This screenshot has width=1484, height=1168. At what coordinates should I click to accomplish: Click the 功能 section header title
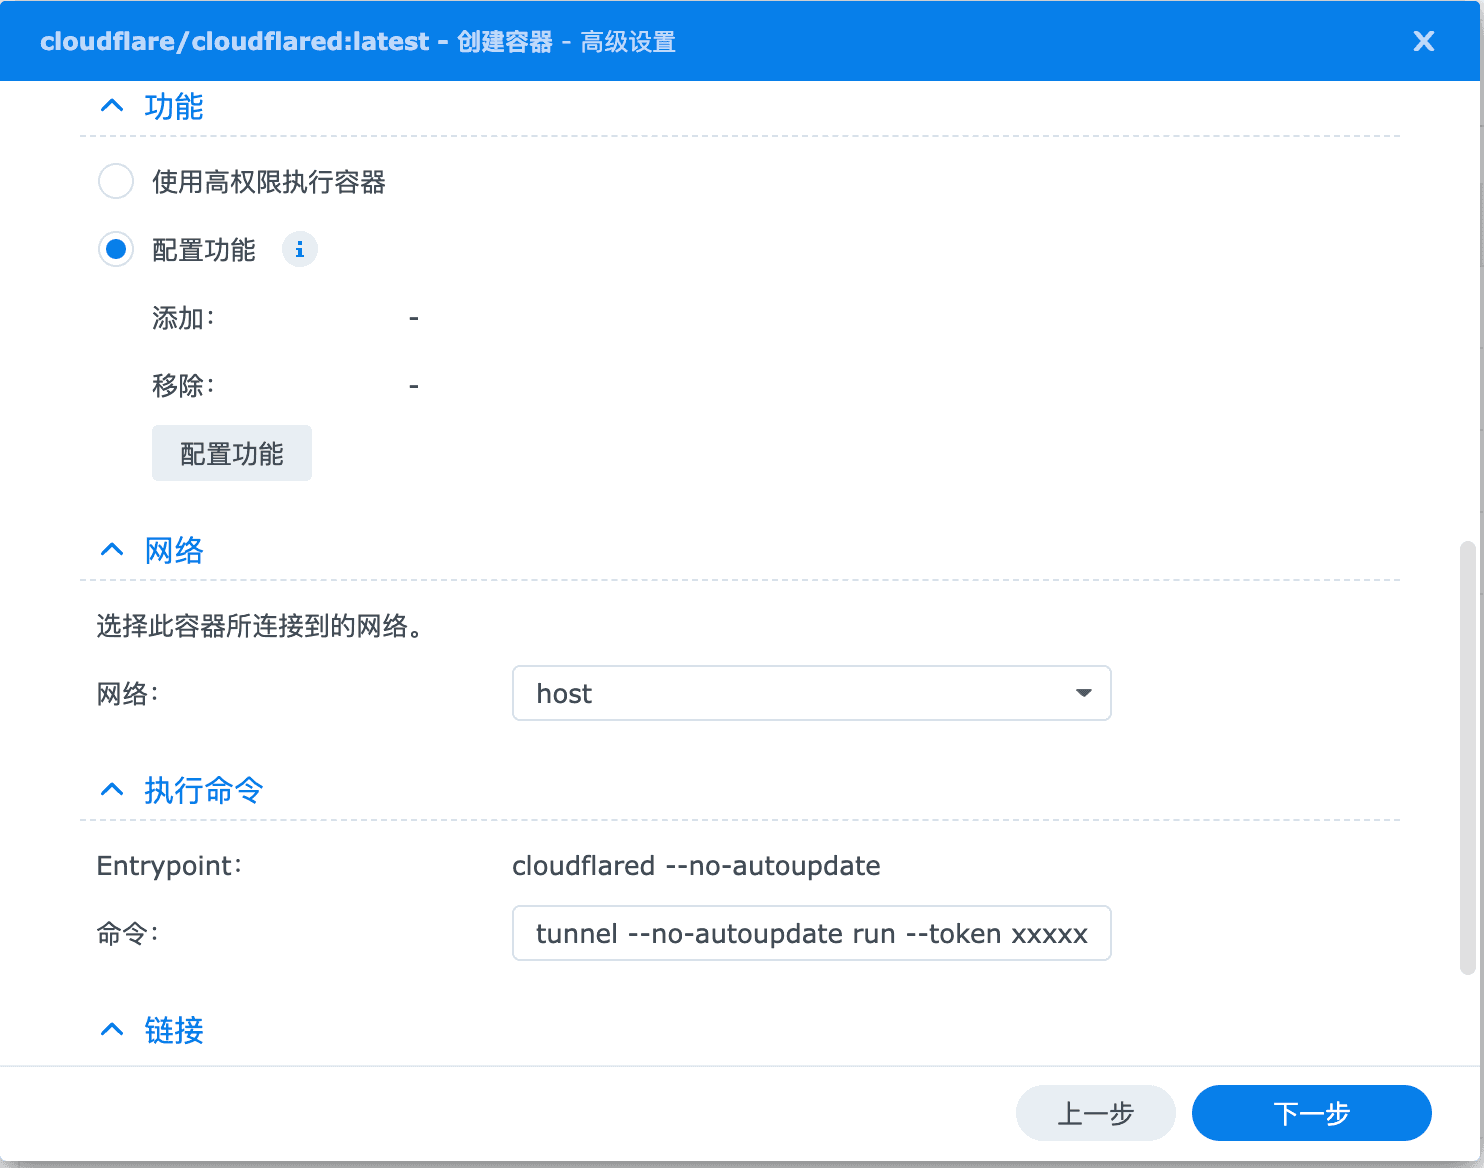(174, 107)
